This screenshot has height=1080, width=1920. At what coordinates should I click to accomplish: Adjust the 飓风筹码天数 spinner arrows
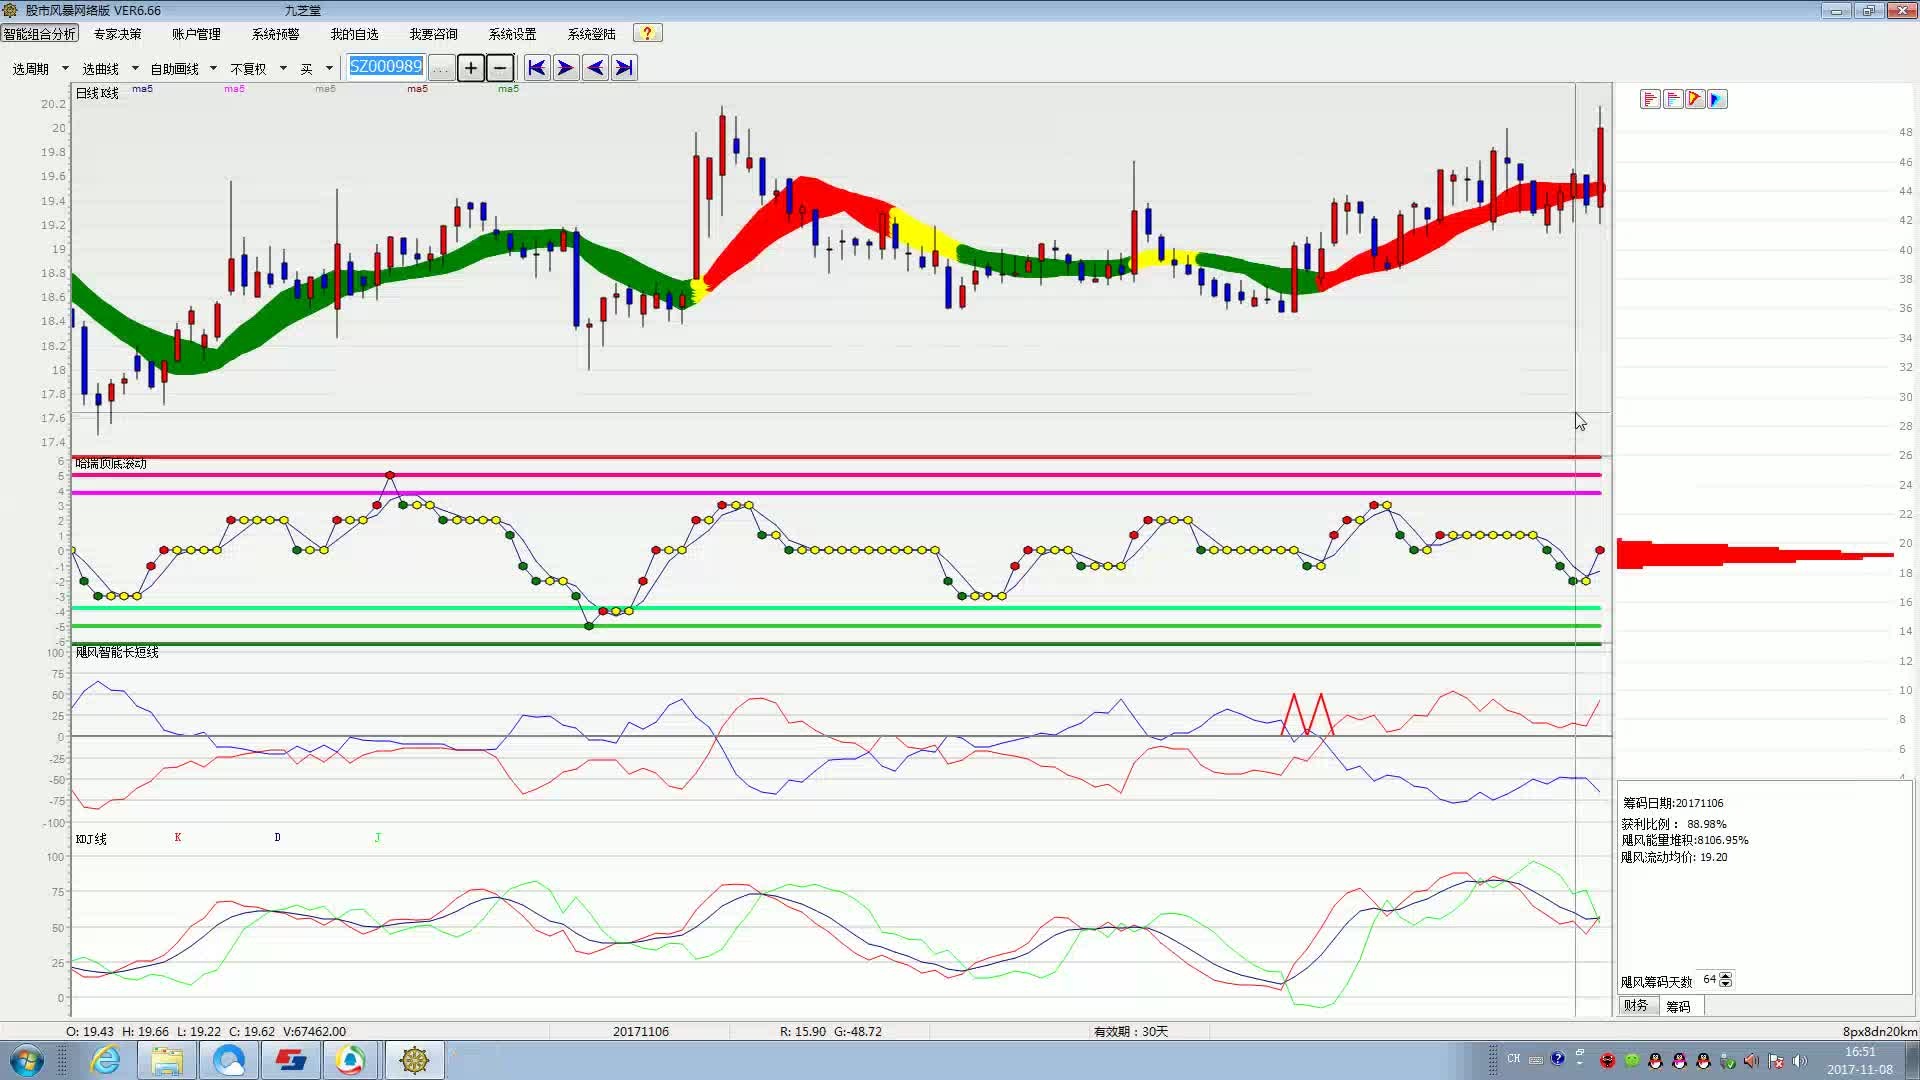pos(1725,980)
